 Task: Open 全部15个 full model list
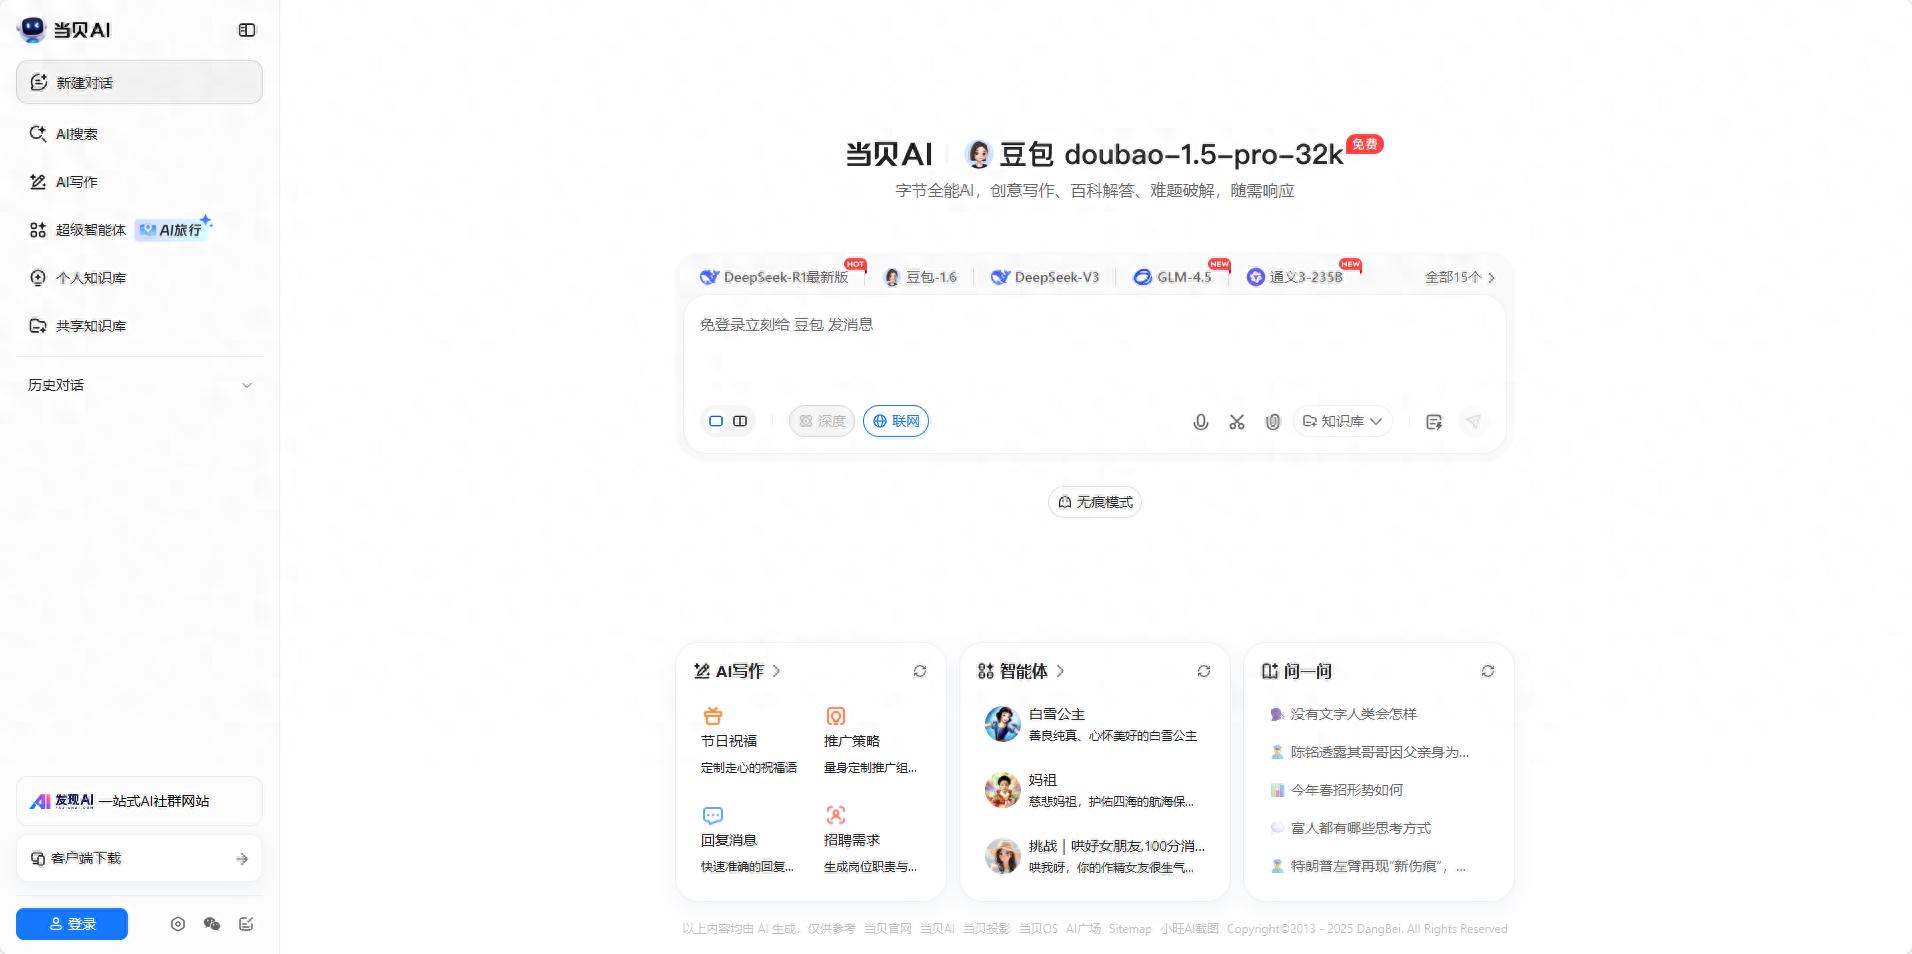pyautogui.click(x=1457, y=277)
